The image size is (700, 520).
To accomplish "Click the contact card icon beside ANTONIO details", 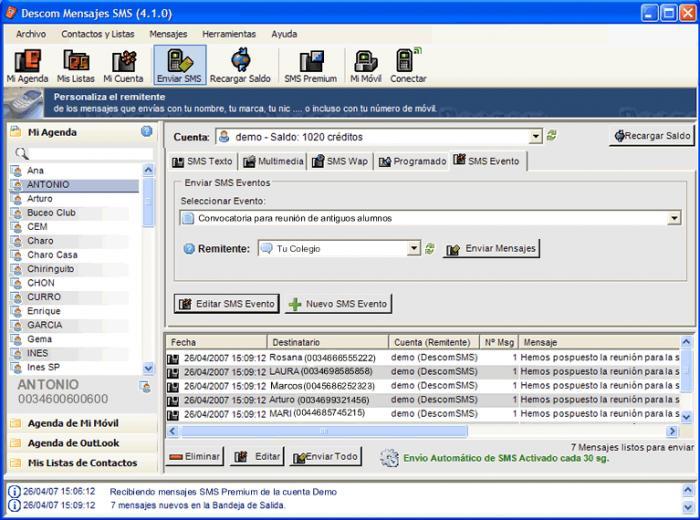I will [145, 387].
